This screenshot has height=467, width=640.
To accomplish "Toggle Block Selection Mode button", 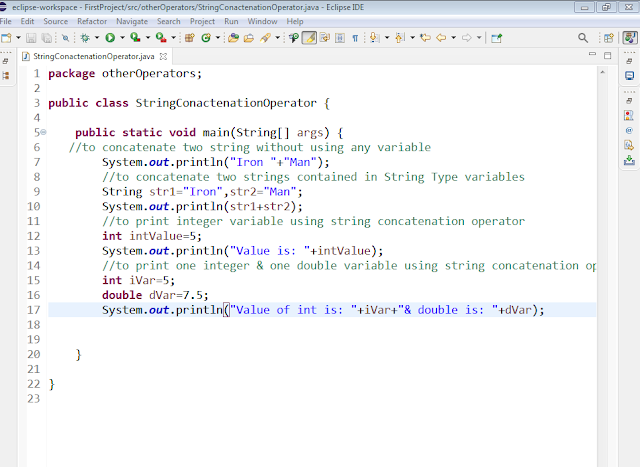I will [340, 38].
